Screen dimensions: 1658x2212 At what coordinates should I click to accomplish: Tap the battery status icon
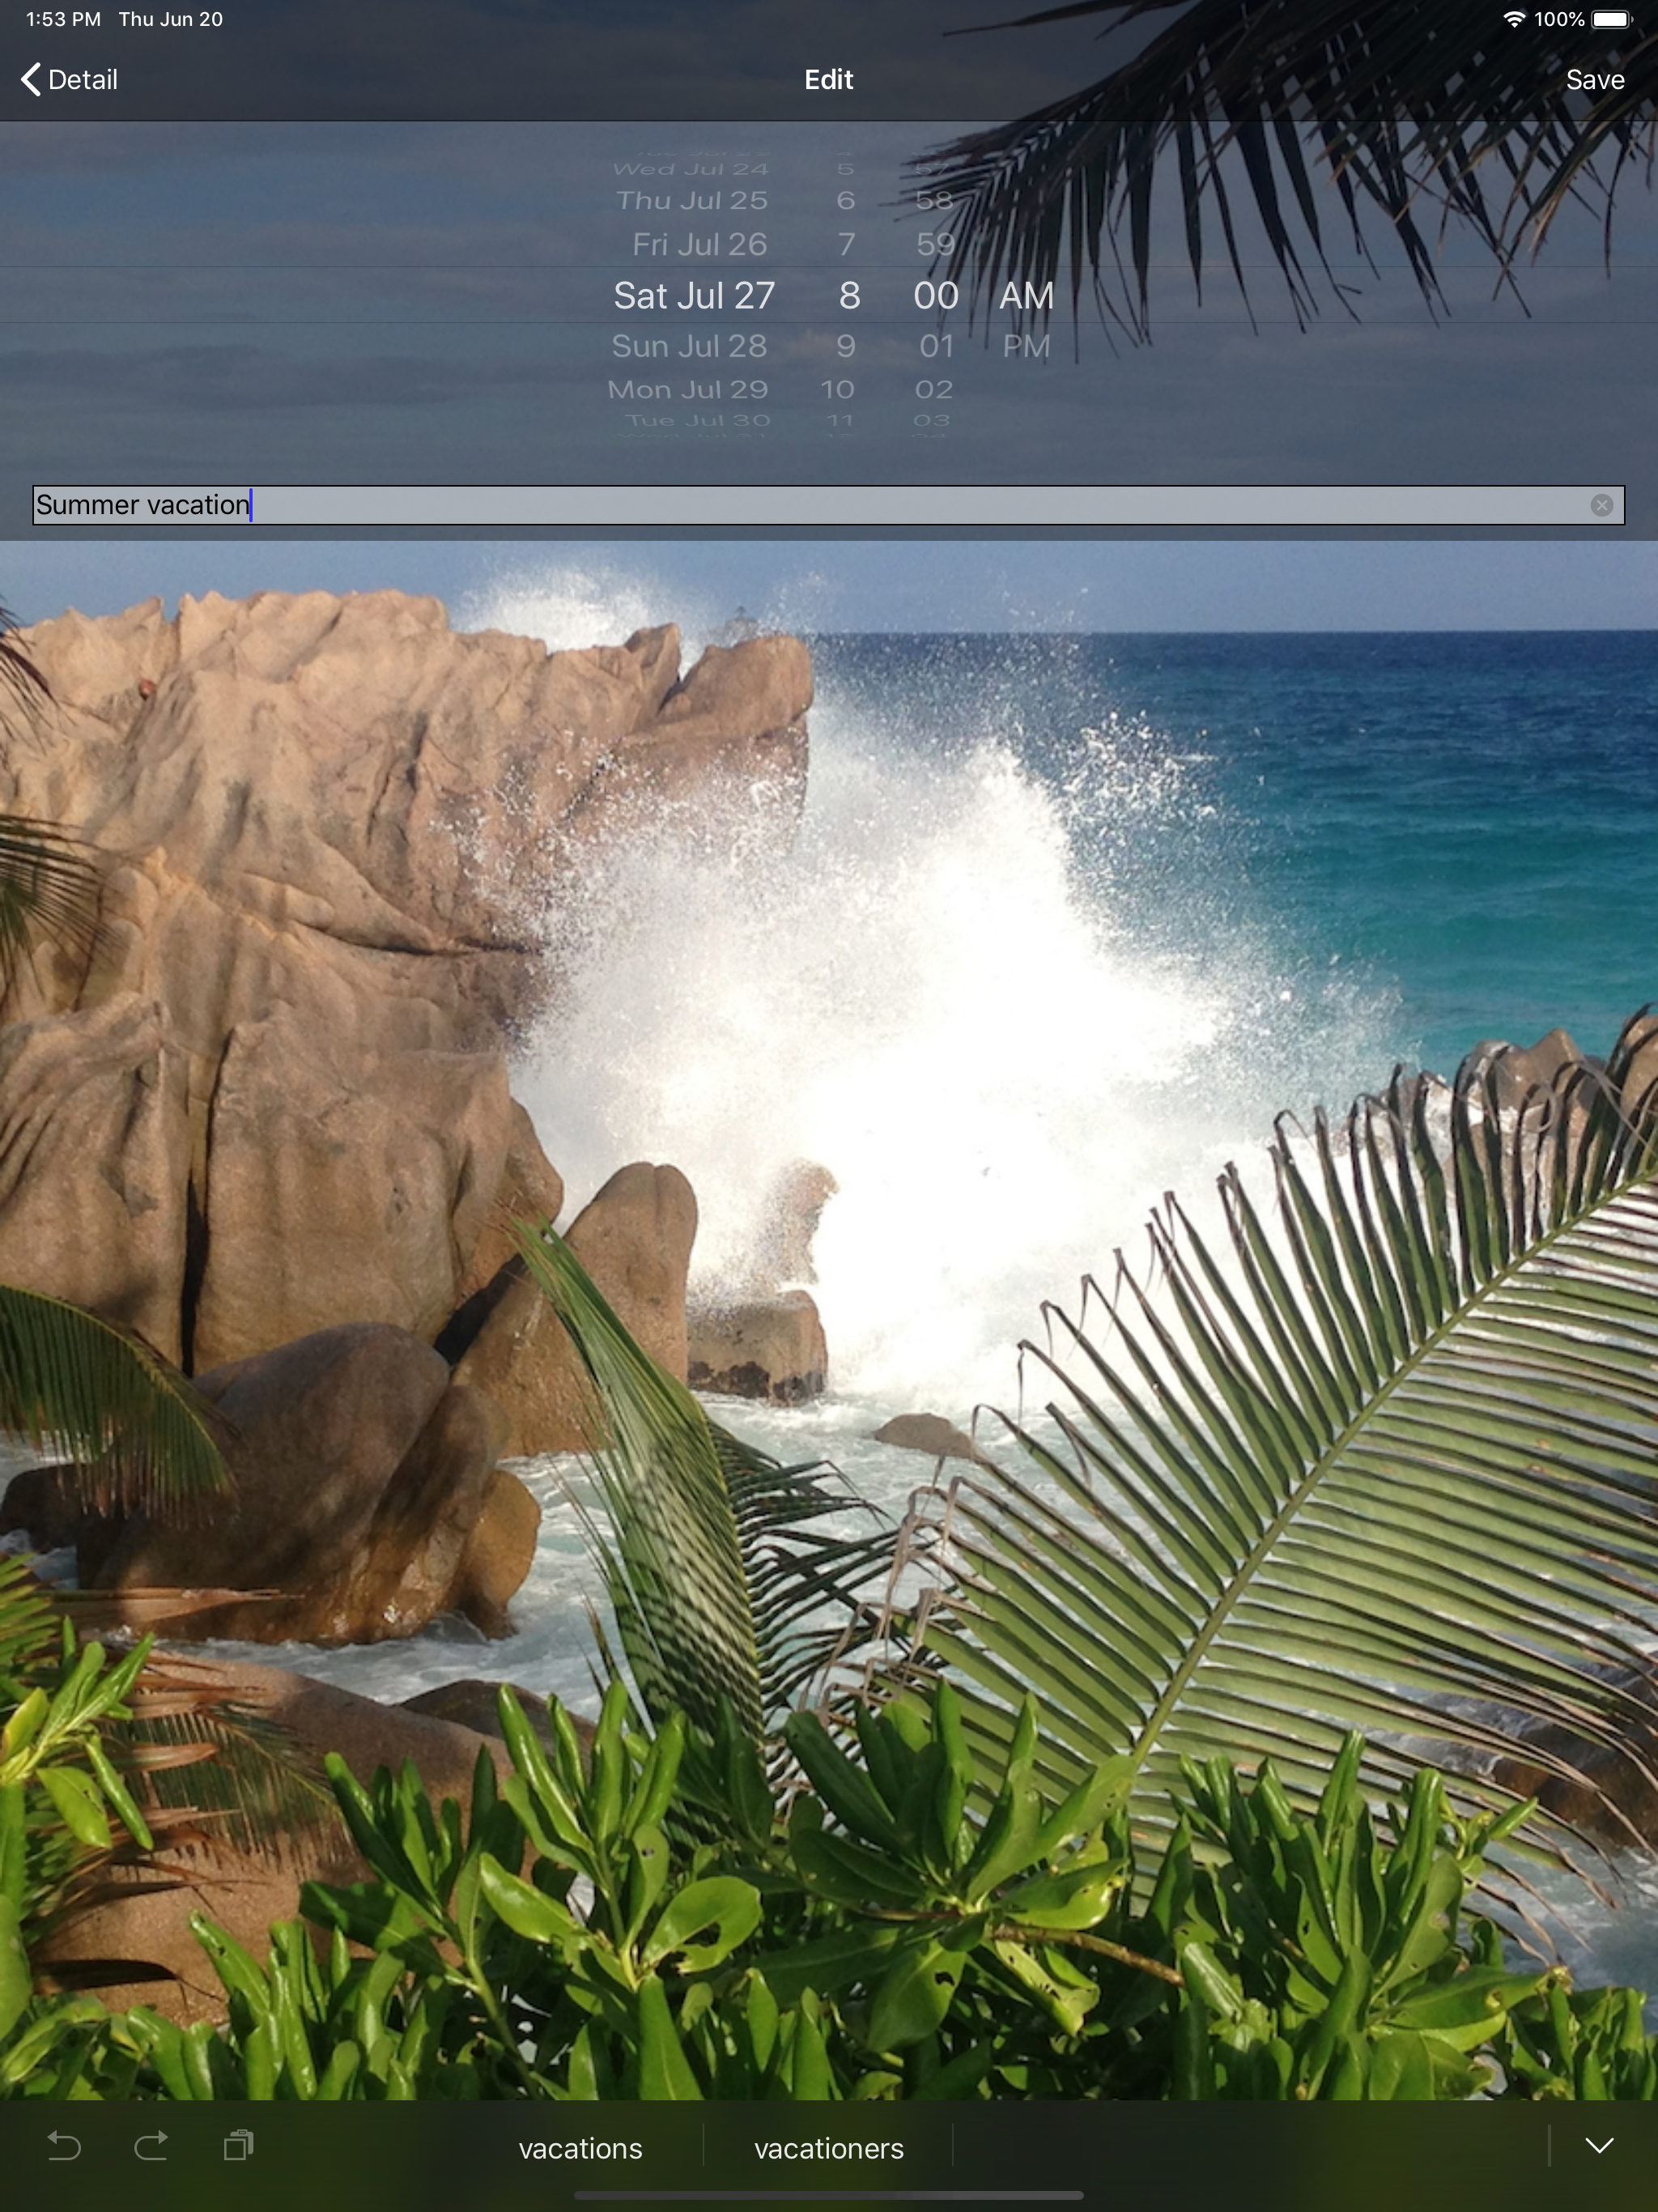point(1611,19)
